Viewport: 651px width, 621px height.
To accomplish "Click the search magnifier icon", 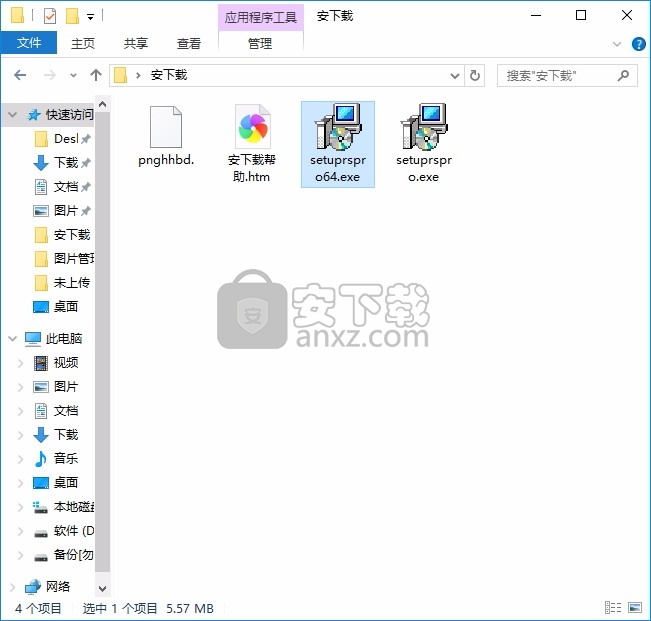I will click(x=623, y=76).
